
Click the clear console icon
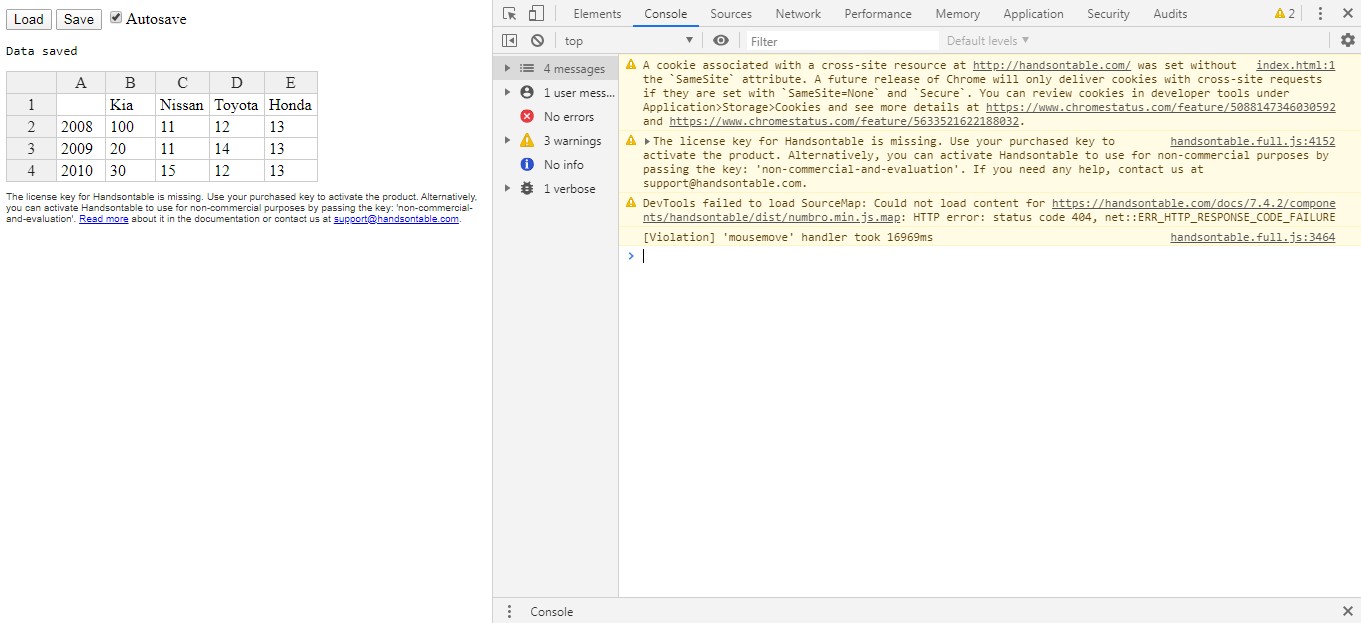pyautogui.click(x=537, y=41)
